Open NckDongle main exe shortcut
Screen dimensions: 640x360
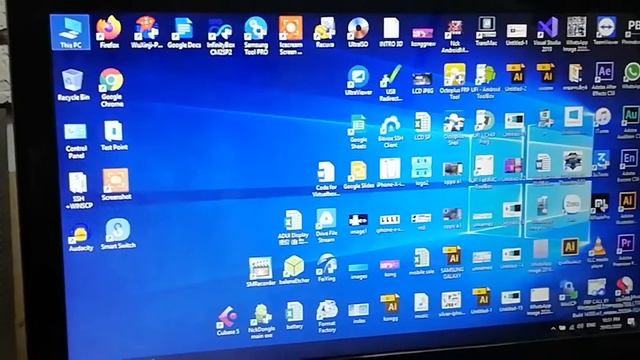tap(261, 321)
